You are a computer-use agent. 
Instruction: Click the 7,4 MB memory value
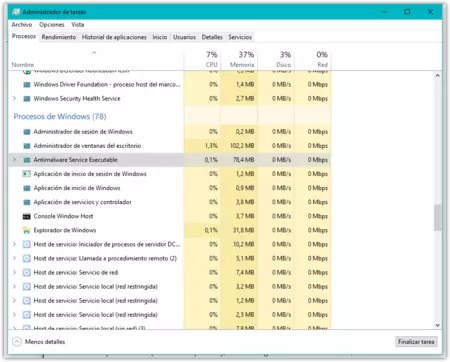(245, 272)
